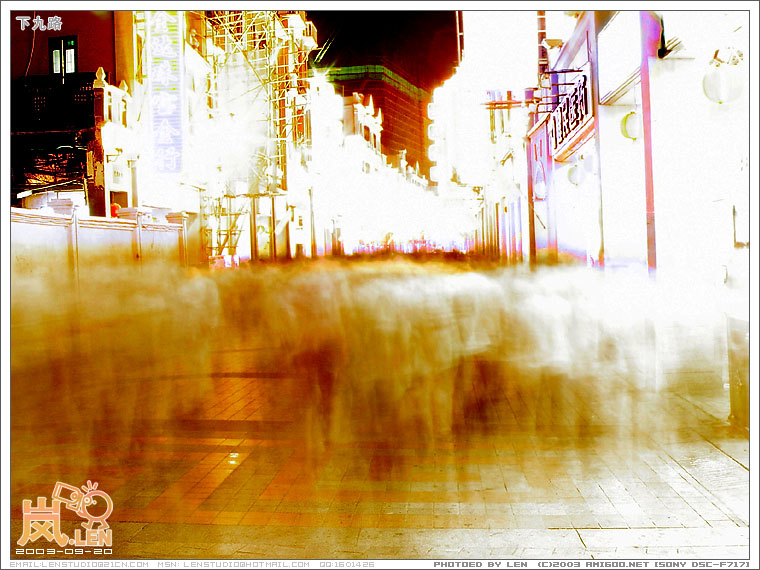760x570 pixels.
Task: Click the round lantern at top right
Action: tap(720, 85)
